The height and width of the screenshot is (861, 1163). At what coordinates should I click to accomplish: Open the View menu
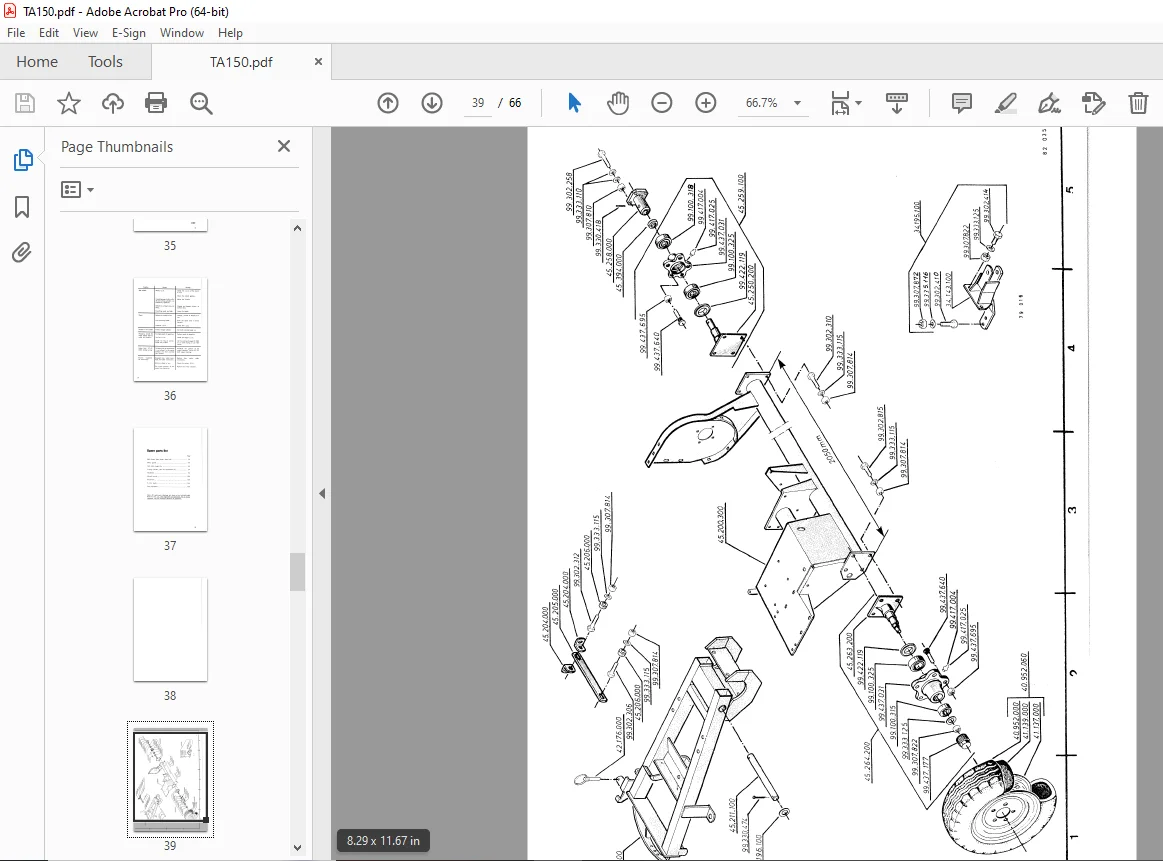[x=85, y=33]
